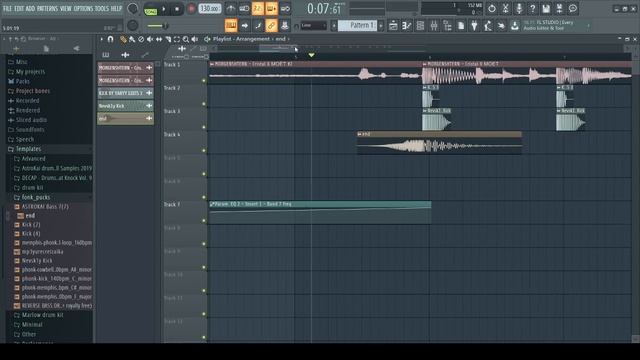Toggle the 3-2-1 countdown before recording
Image resolution: width=640 pixels, height=360 pixels.
click(x=258, y=9)
